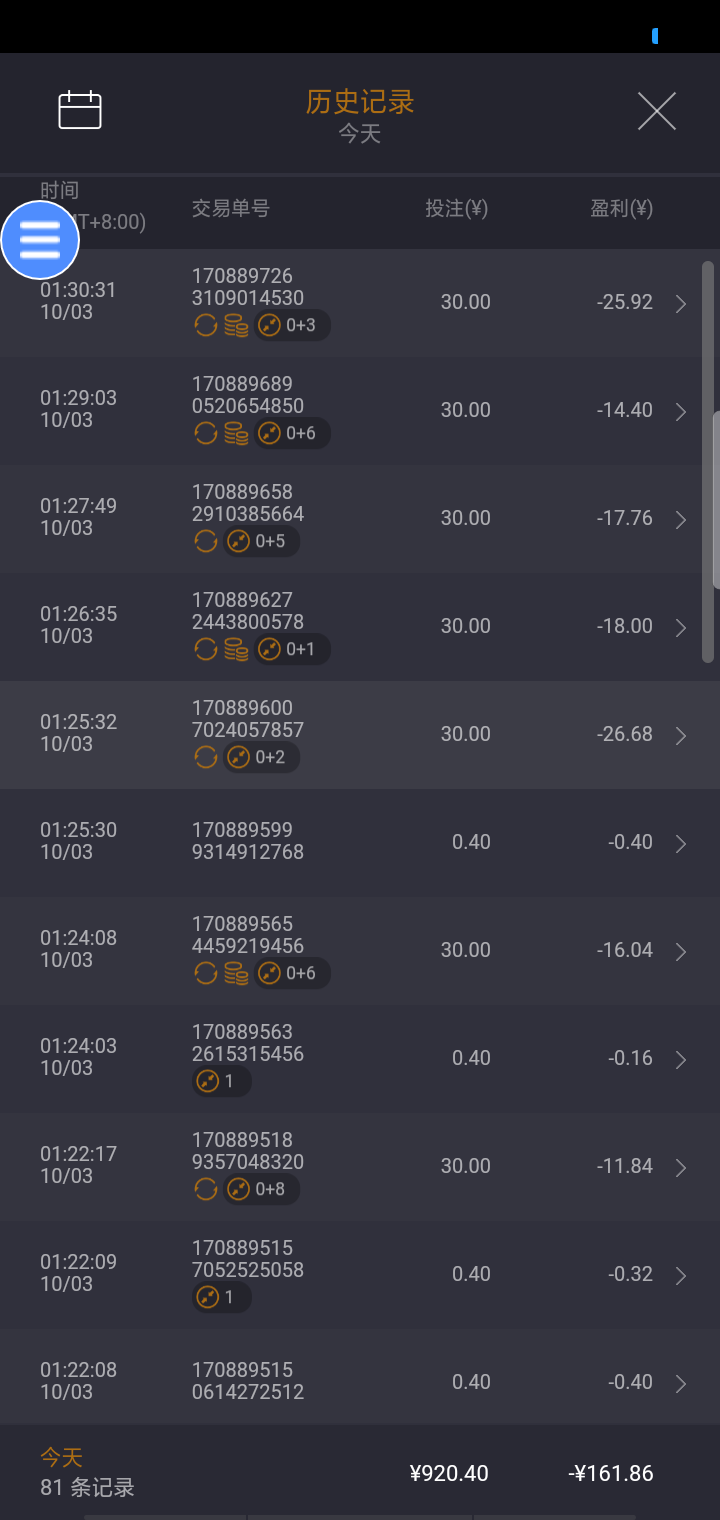The image size is (720, 1520).
Task: Open the calendar date picker
Action: point(80,110)
